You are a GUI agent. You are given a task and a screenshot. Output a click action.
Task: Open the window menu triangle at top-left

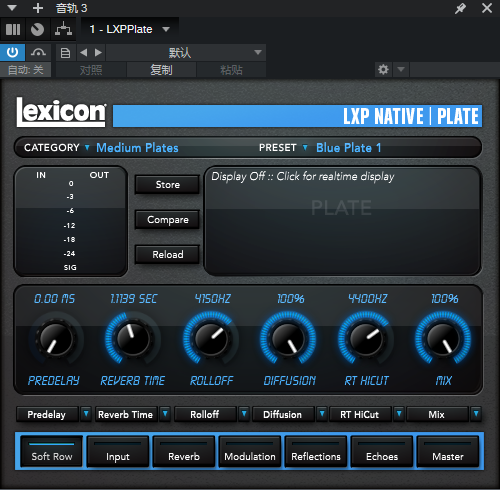[x=12, y=8]
